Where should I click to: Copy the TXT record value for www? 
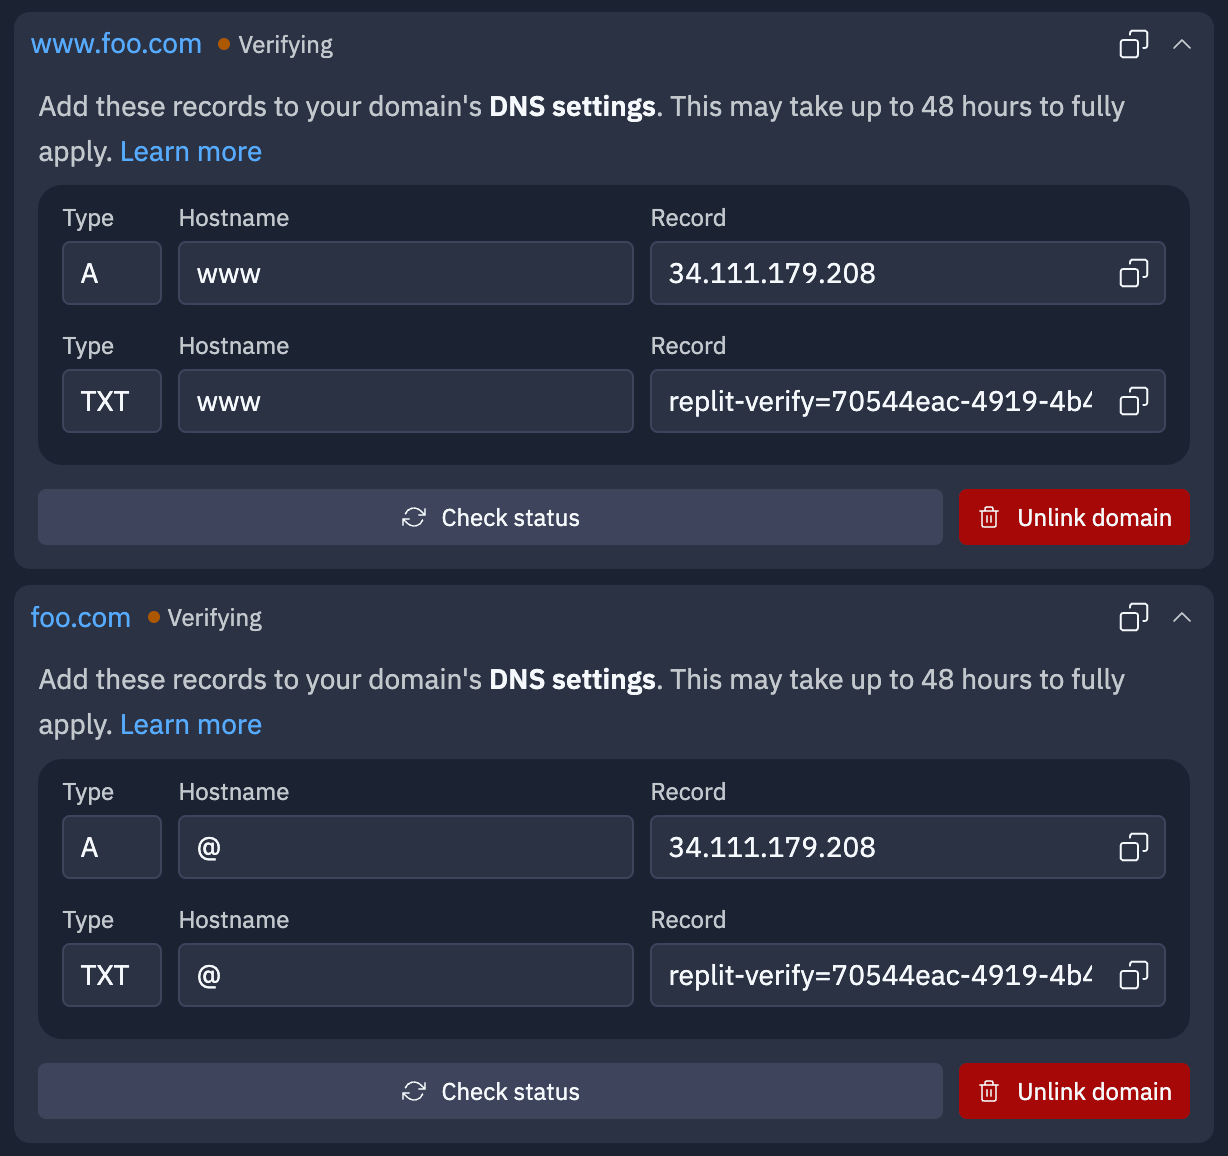1134,401
